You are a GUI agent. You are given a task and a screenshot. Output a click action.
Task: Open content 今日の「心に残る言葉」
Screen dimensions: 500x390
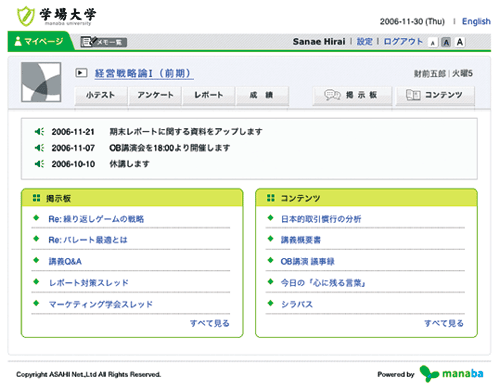tap(323, 283)
